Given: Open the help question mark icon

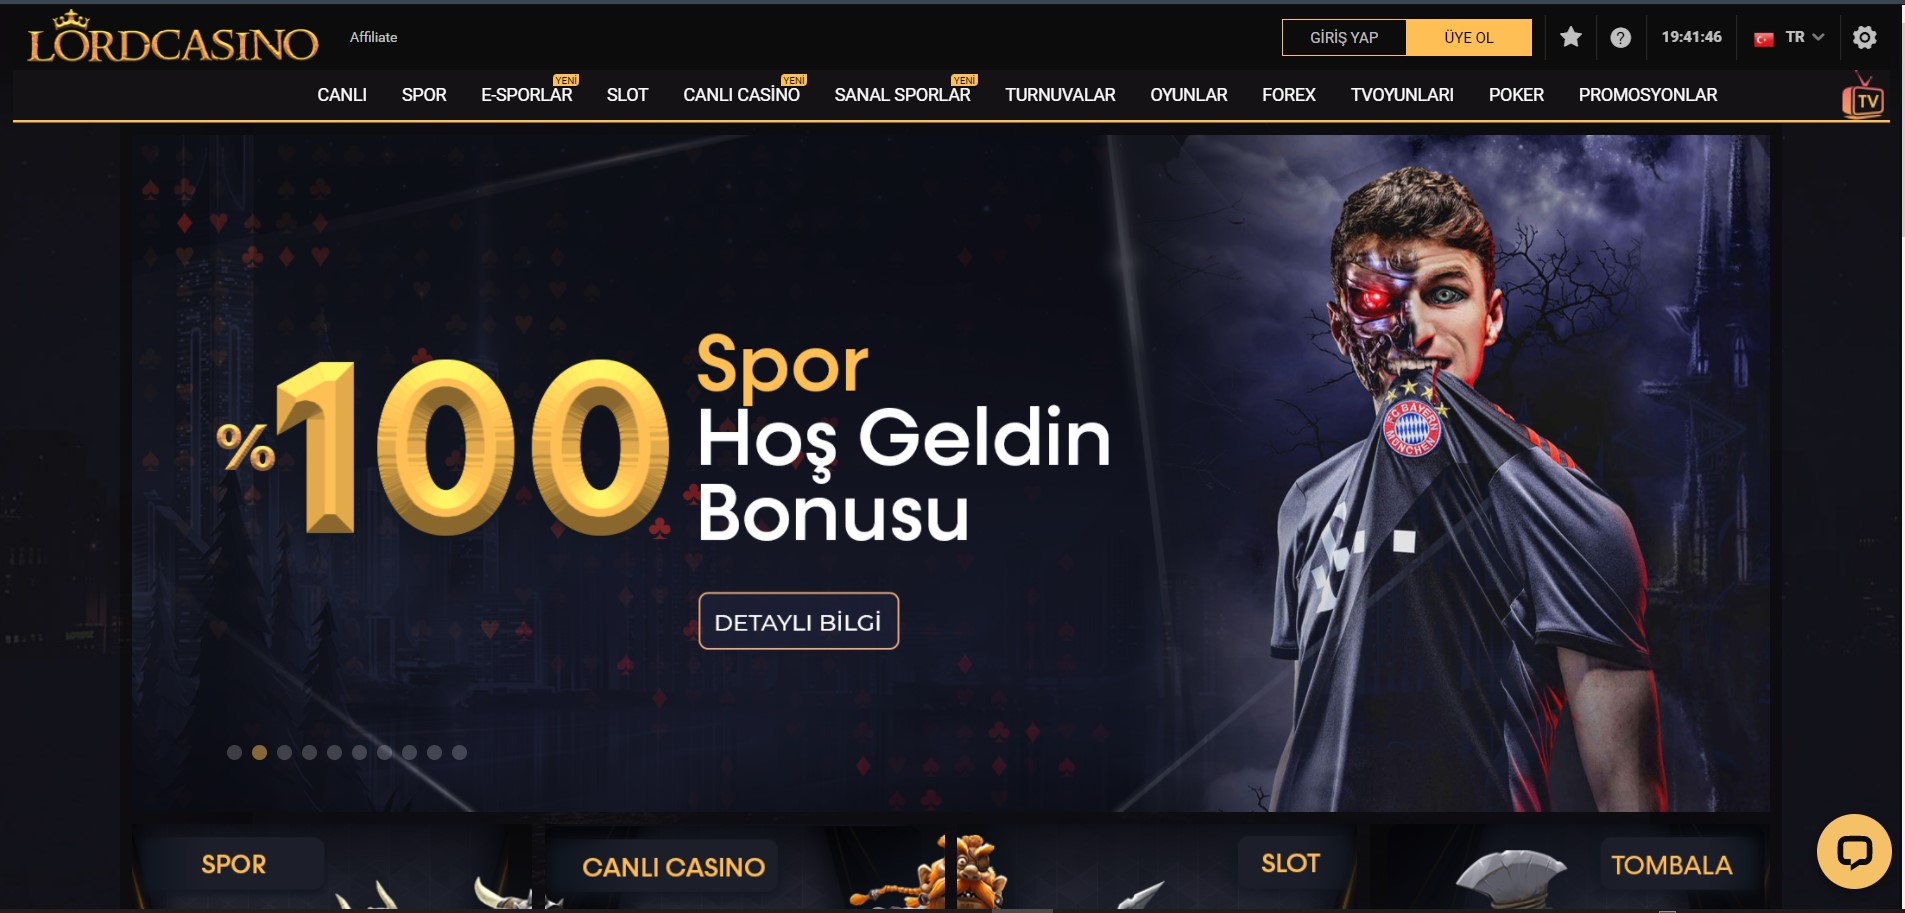Looking at the screenshot, I should [1621, 37].
